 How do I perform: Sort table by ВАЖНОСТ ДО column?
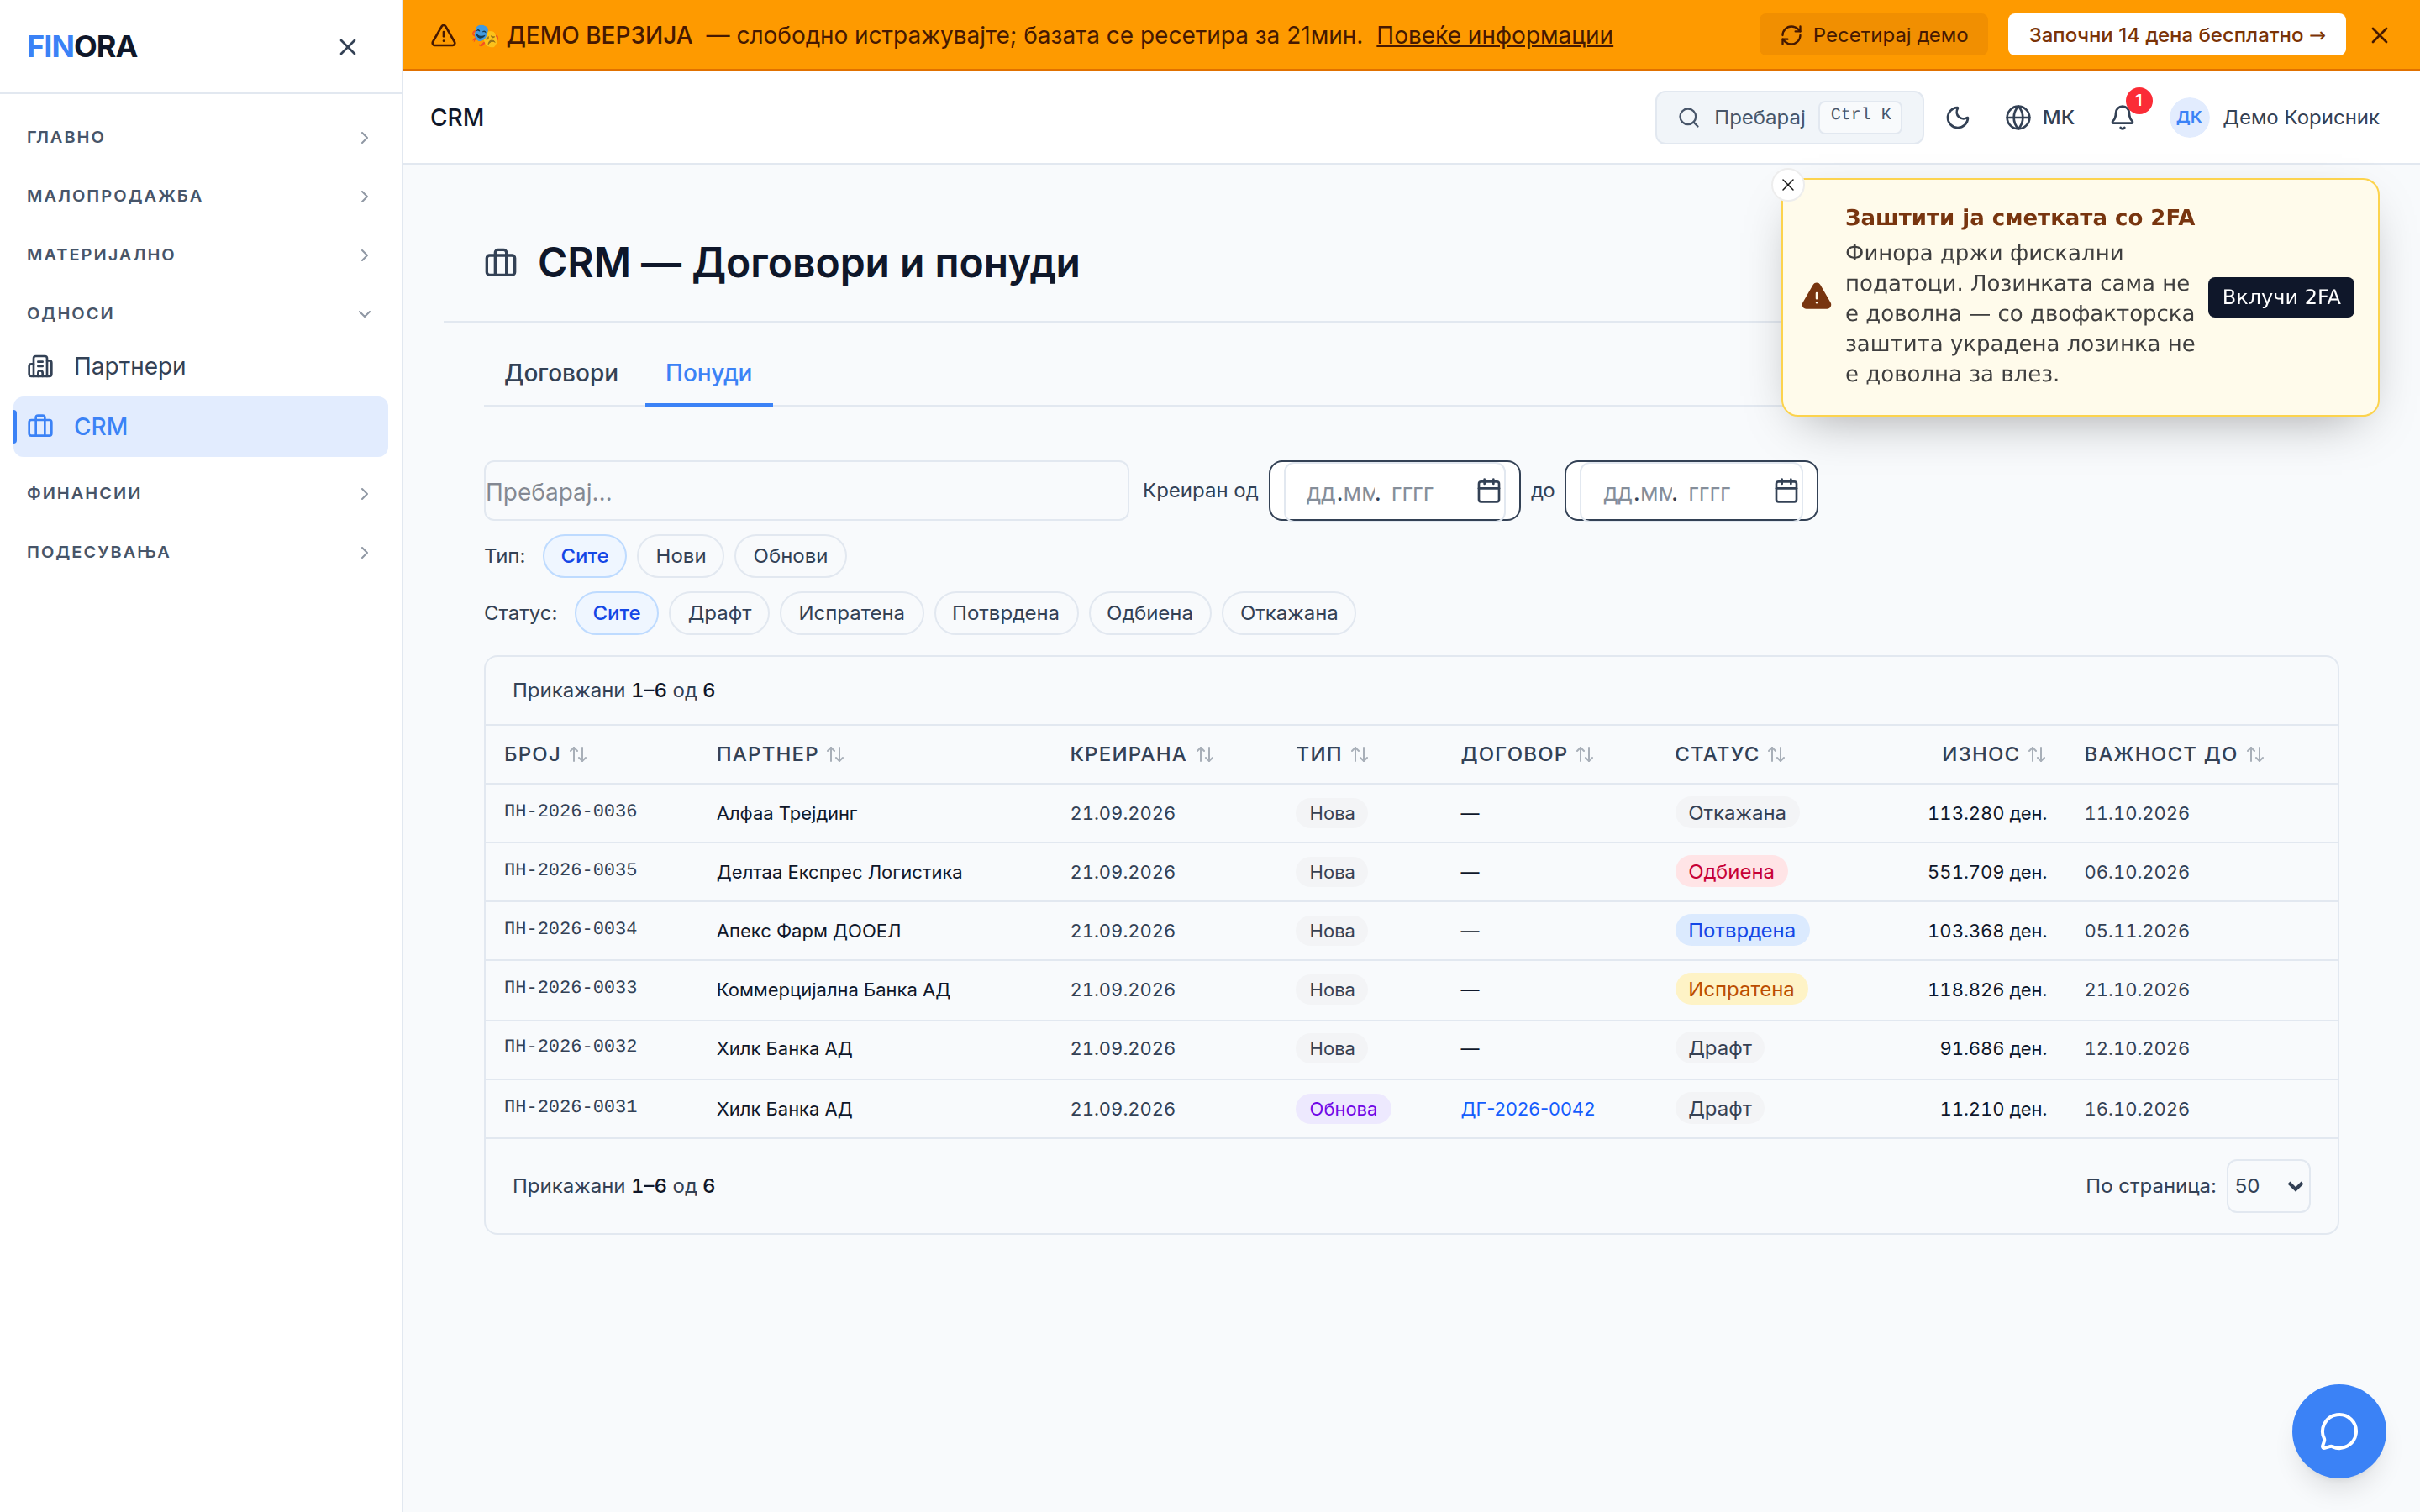tap(2174, 754)
